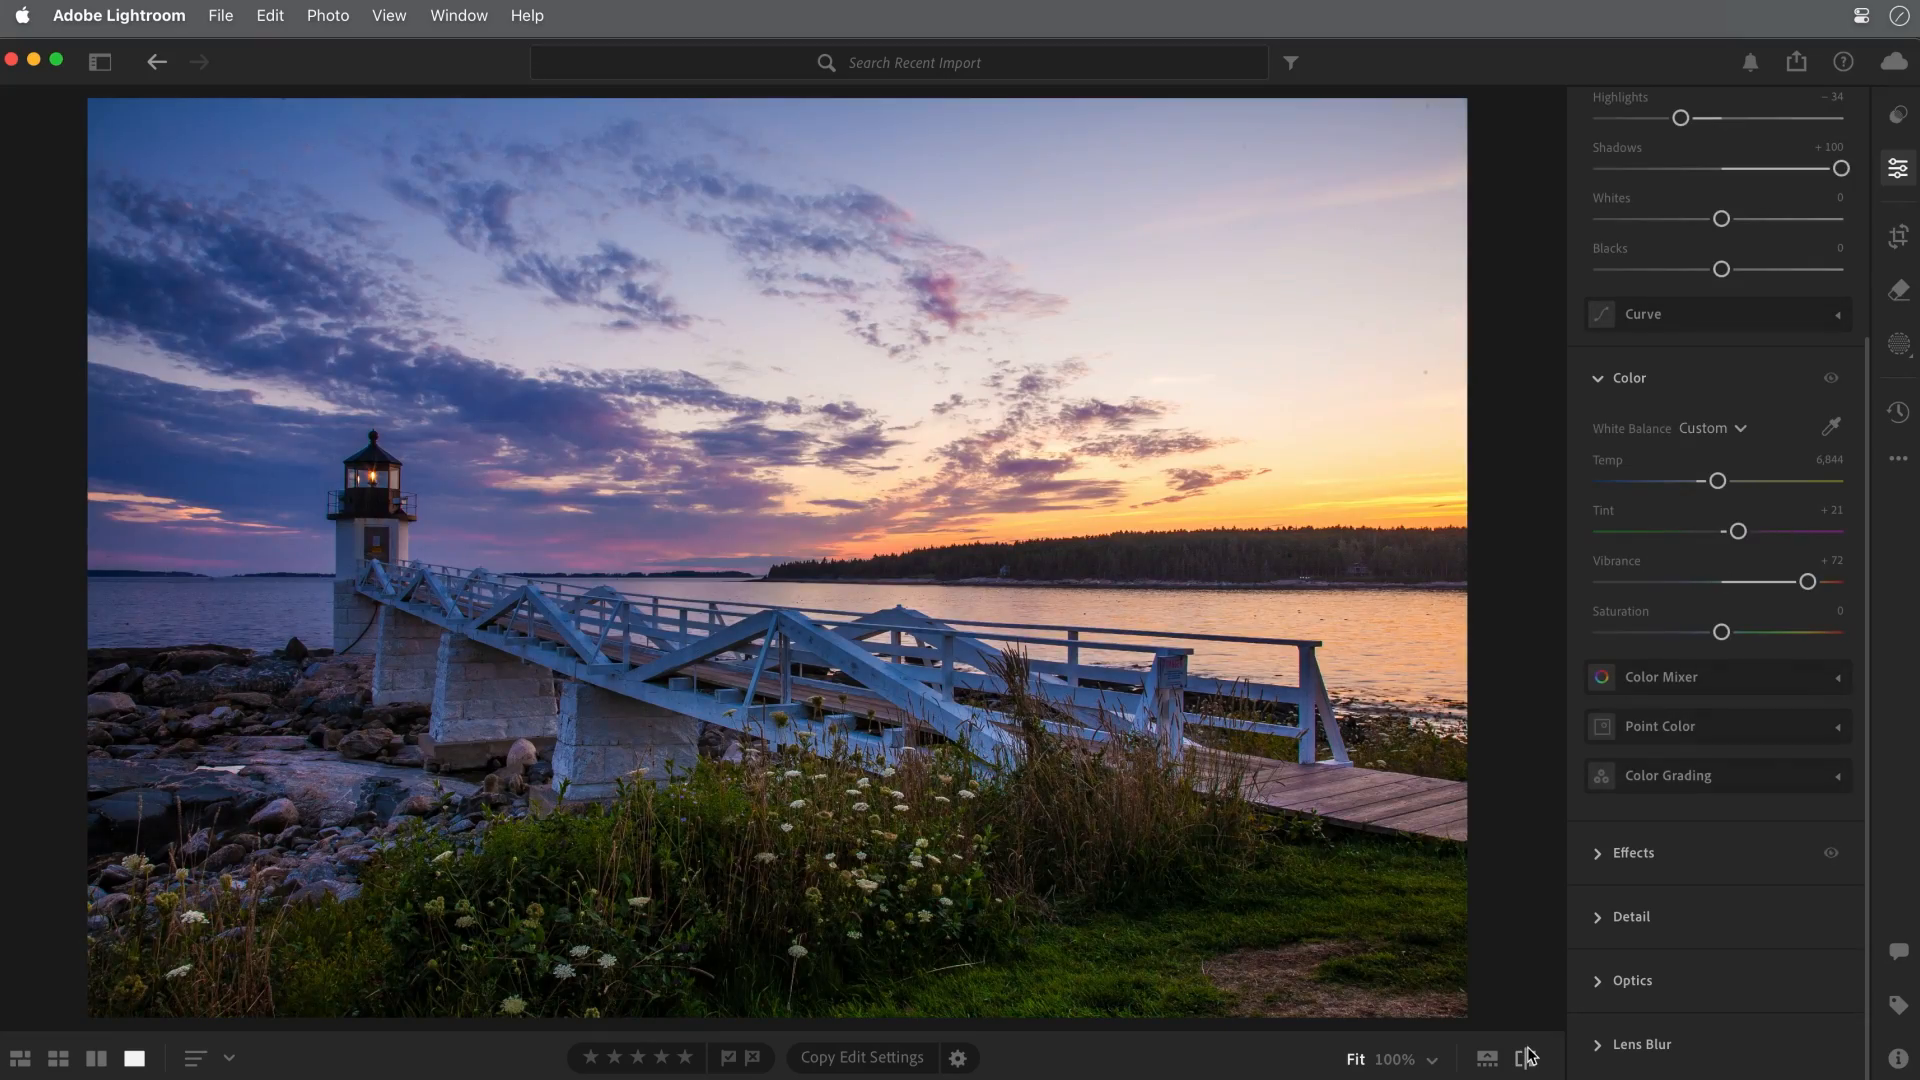The width and height of the screenshot is (1920, 1080).
Task: Click the back arrow
Action: click(x=157, y=62)
